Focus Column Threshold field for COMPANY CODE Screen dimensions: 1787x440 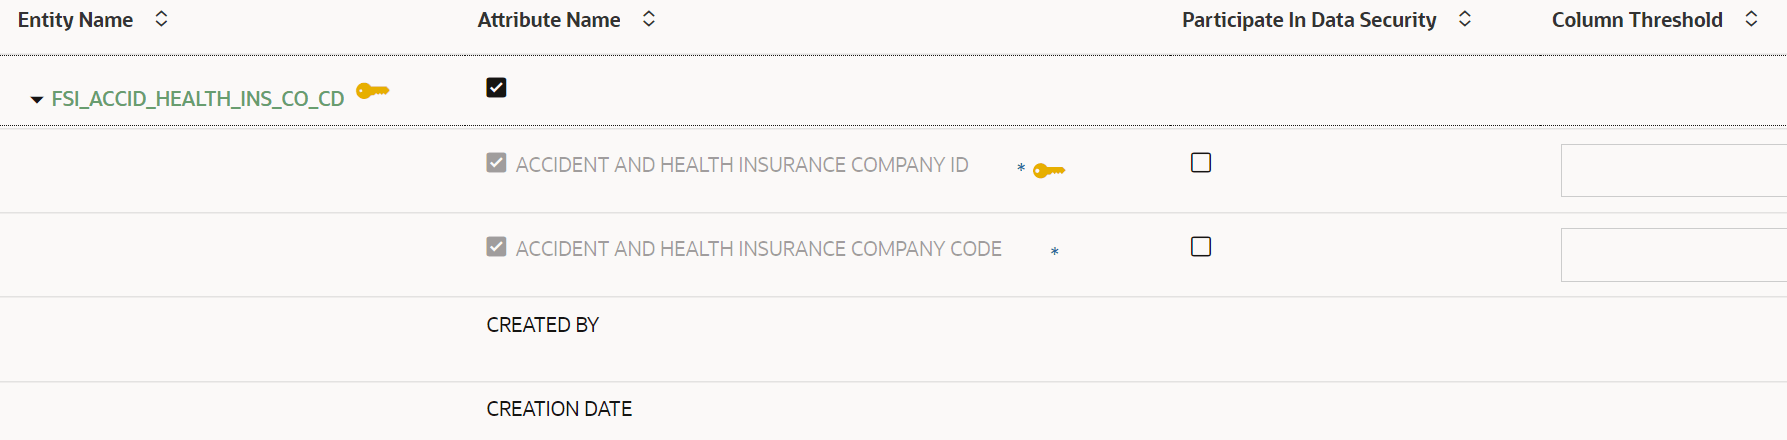click(1674, 255)
